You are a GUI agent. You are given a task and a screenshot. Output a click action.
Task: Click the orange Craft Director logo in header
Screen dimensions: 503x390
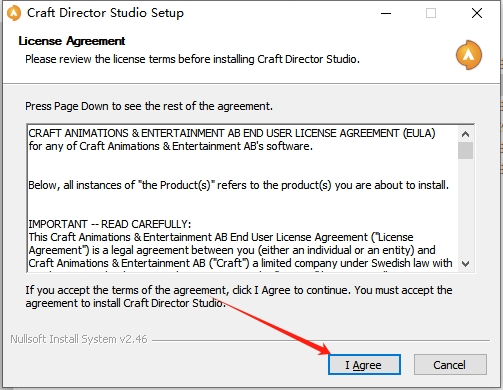coord(469,55)
